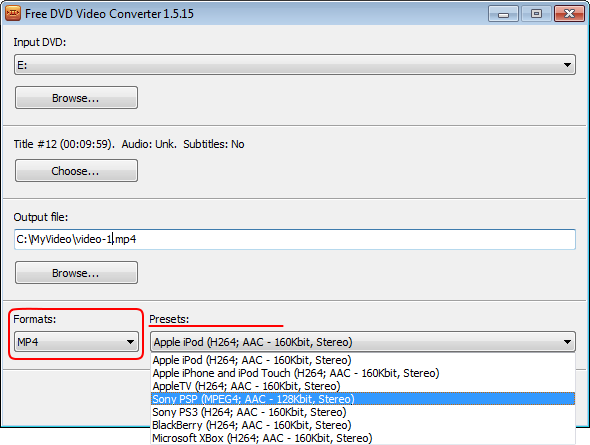Minimize the converter window
The width and height of the screenshot is (590, 445).
tap(503, 14)
